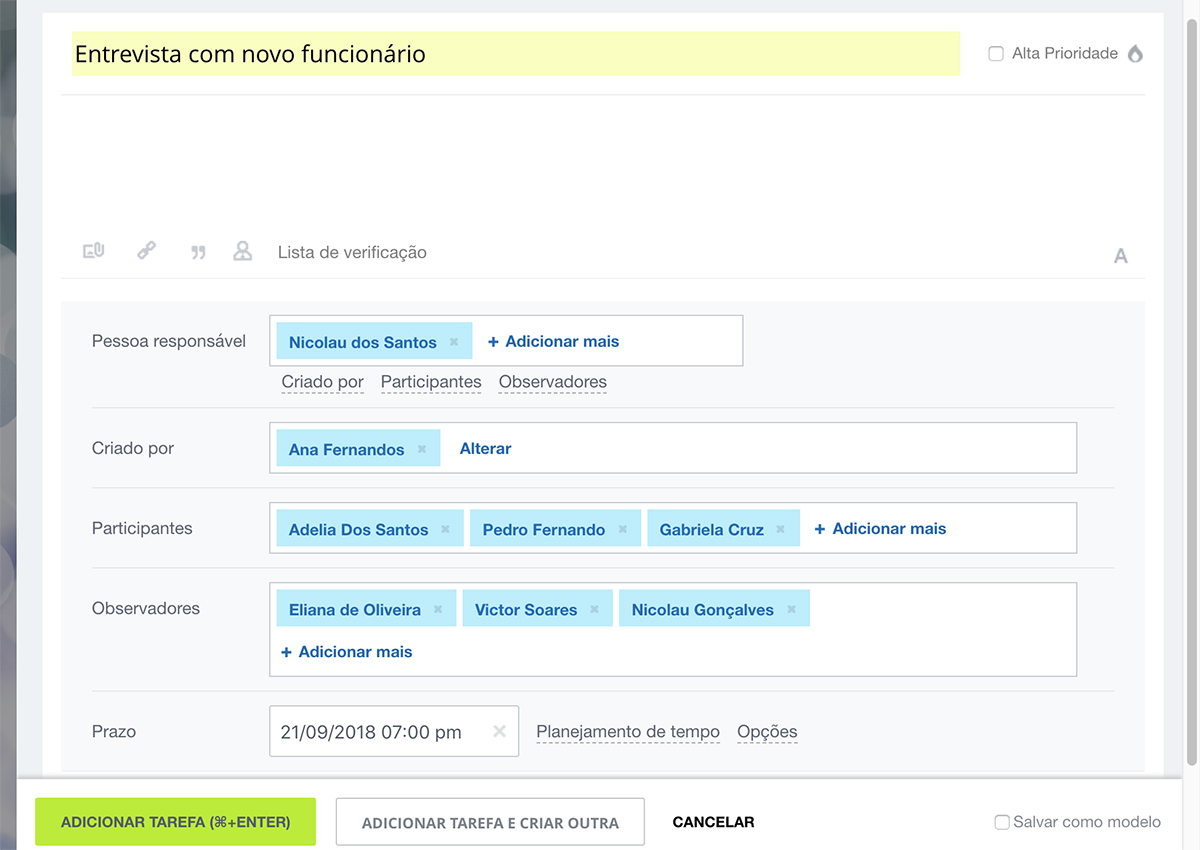1200x850 pixels.
Task: Toggle the Observadores link under responsible person
Action: 552,382
